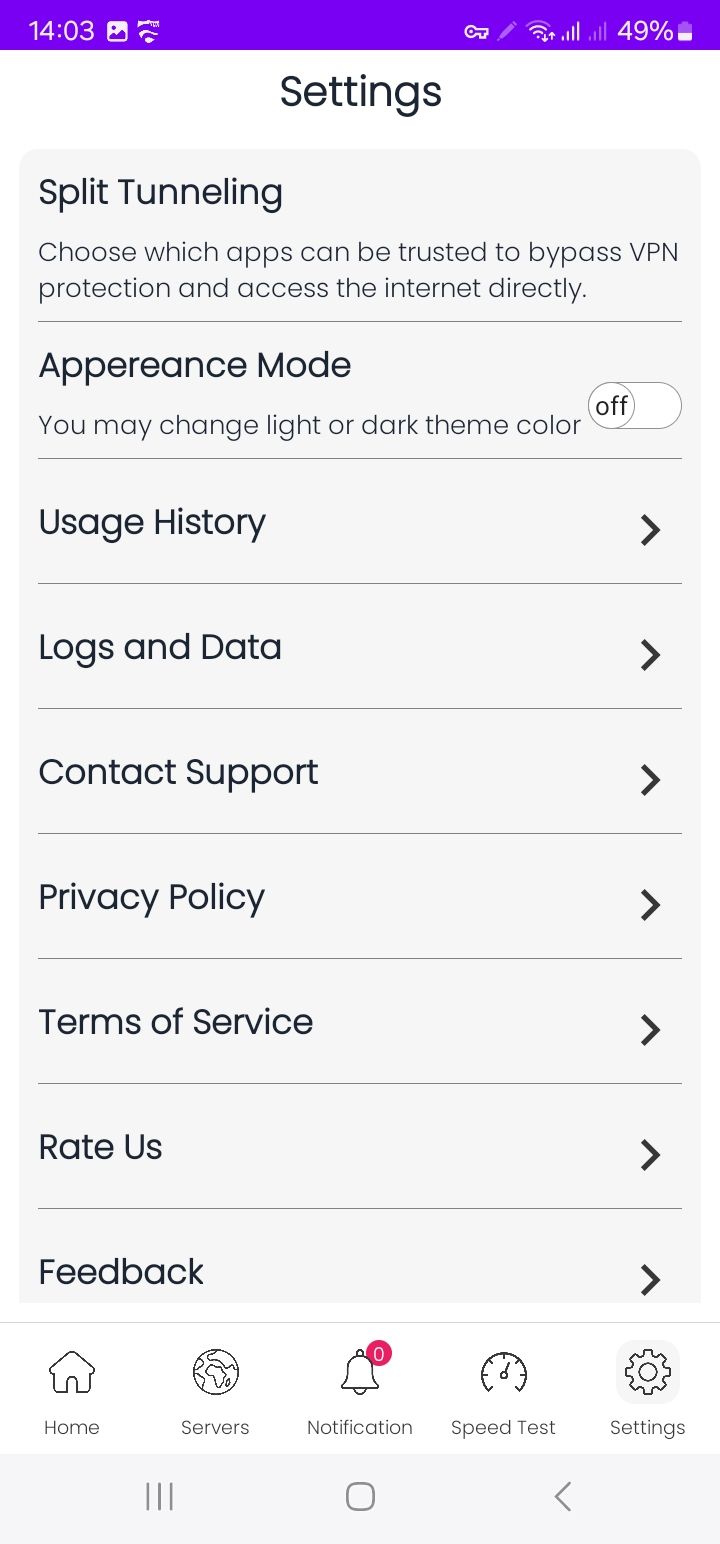Click the chevron next to Rate Us
Screen dimensions: 720x1544
click(650, 1155)
